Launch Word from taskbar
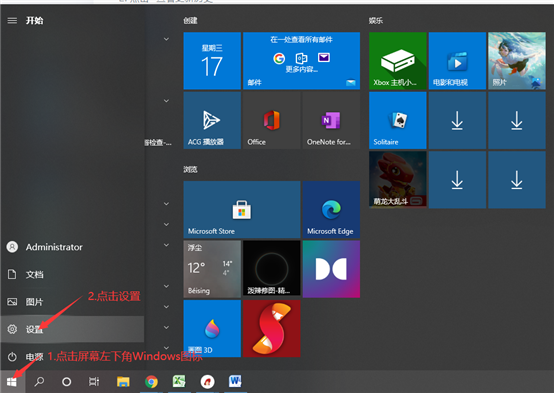 [x=235, y=382]
